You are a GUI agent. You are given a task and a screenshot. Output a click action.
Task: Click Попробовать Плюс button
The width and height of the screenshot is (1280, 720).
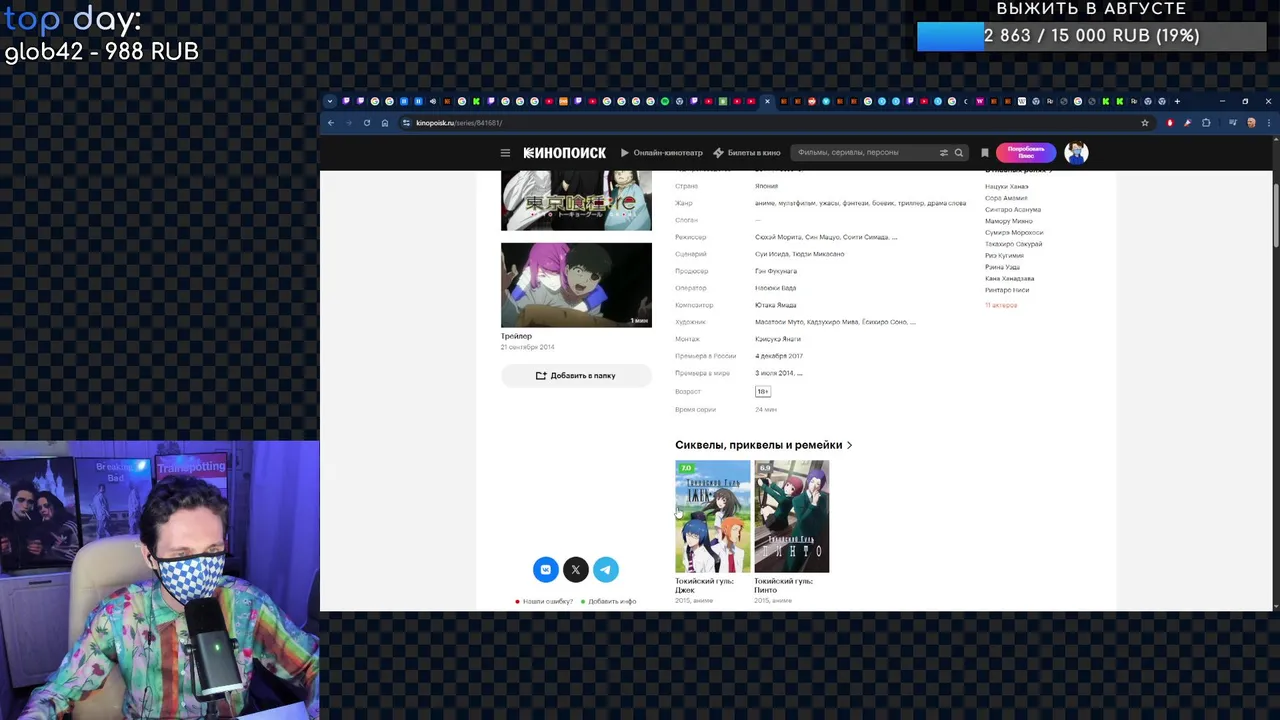click(x=1026, y=153)
